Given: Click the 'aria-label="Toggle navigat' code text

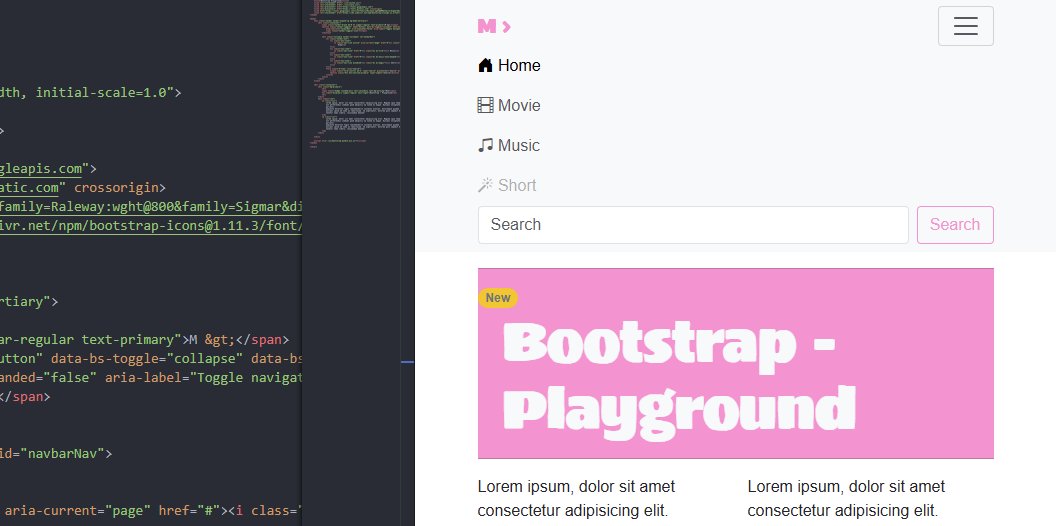Looking at the screenshot, I should 203,377.
